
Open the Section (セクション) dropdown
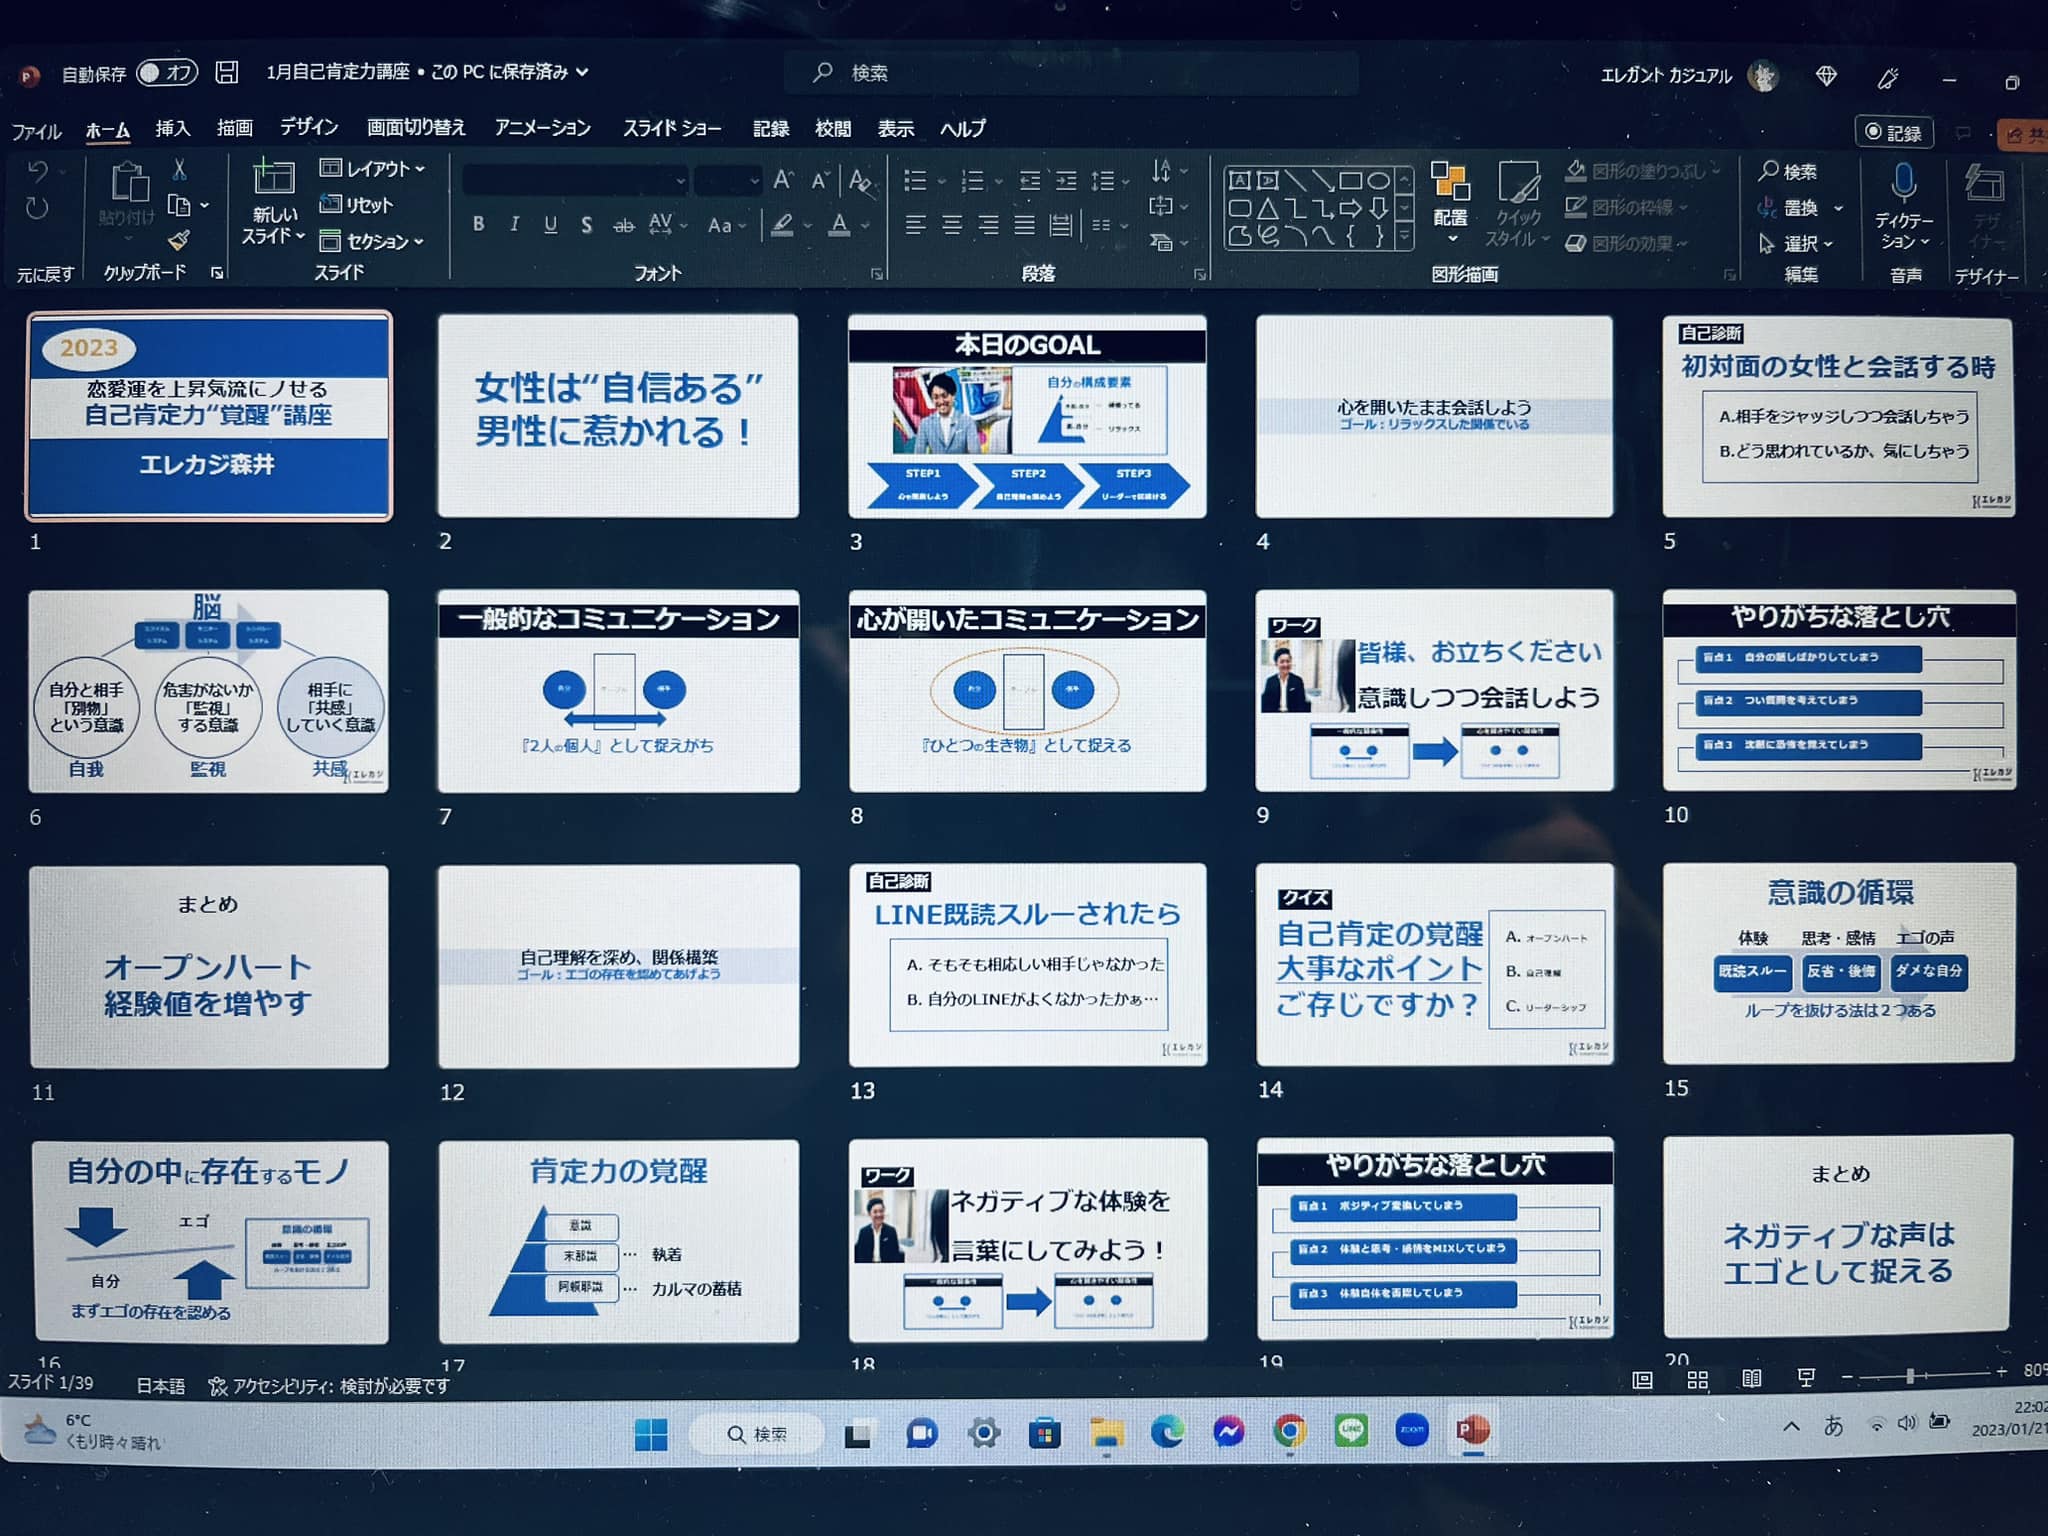click(x=371, y=241)
